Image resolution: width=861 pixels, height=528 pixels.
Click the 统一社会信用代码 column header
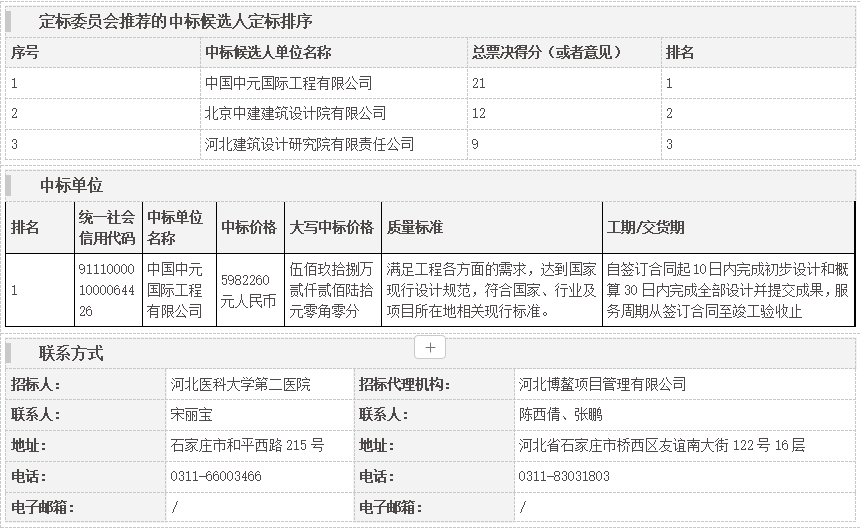click(x=107, y=228)
